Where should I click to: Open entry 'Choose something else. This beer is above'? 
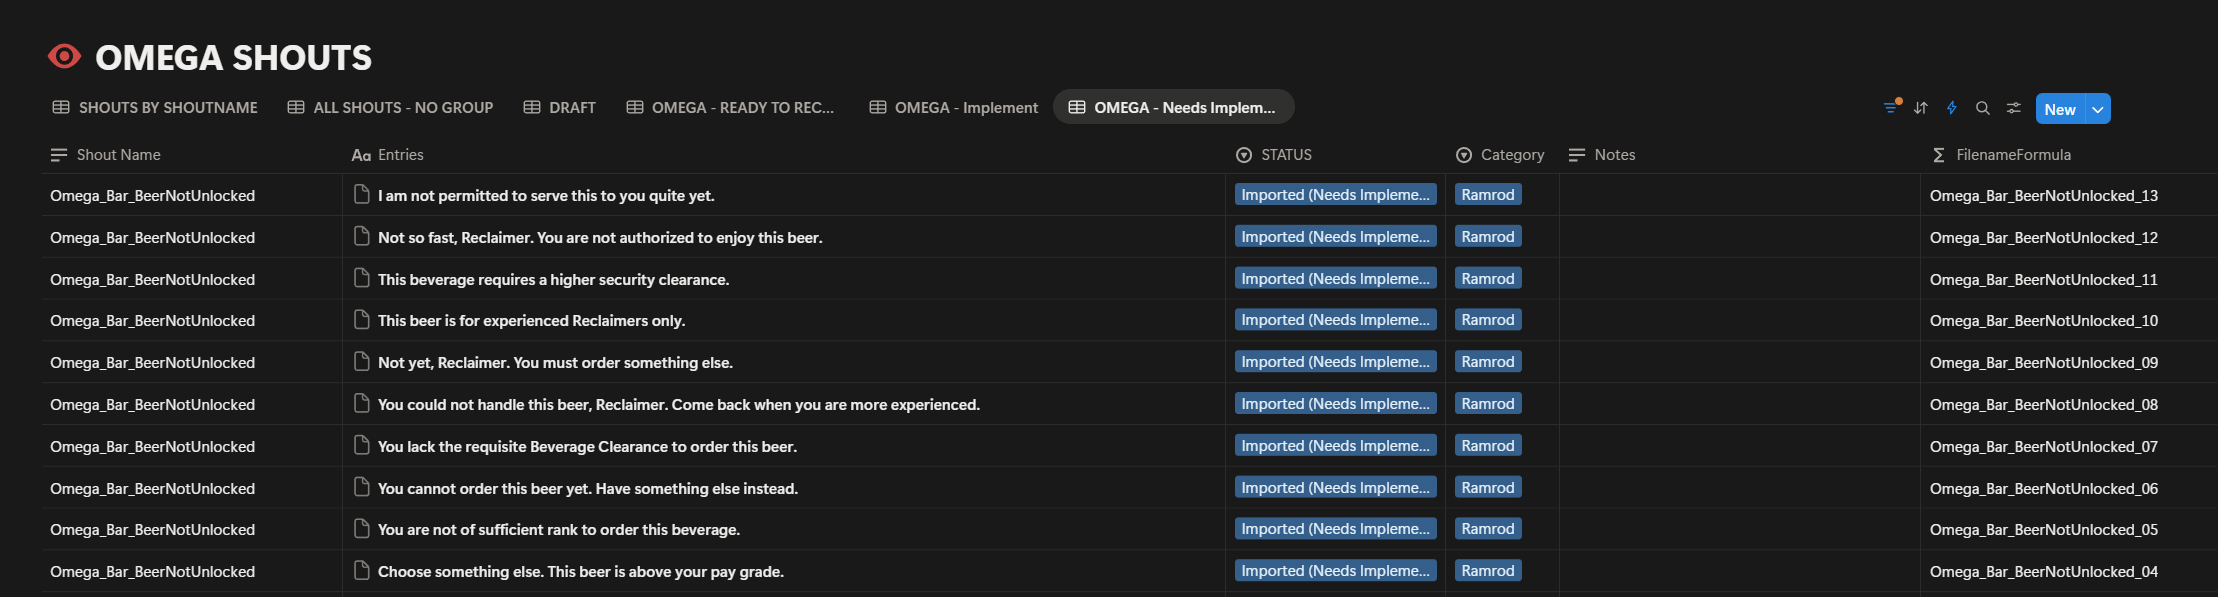click(581, 572)
